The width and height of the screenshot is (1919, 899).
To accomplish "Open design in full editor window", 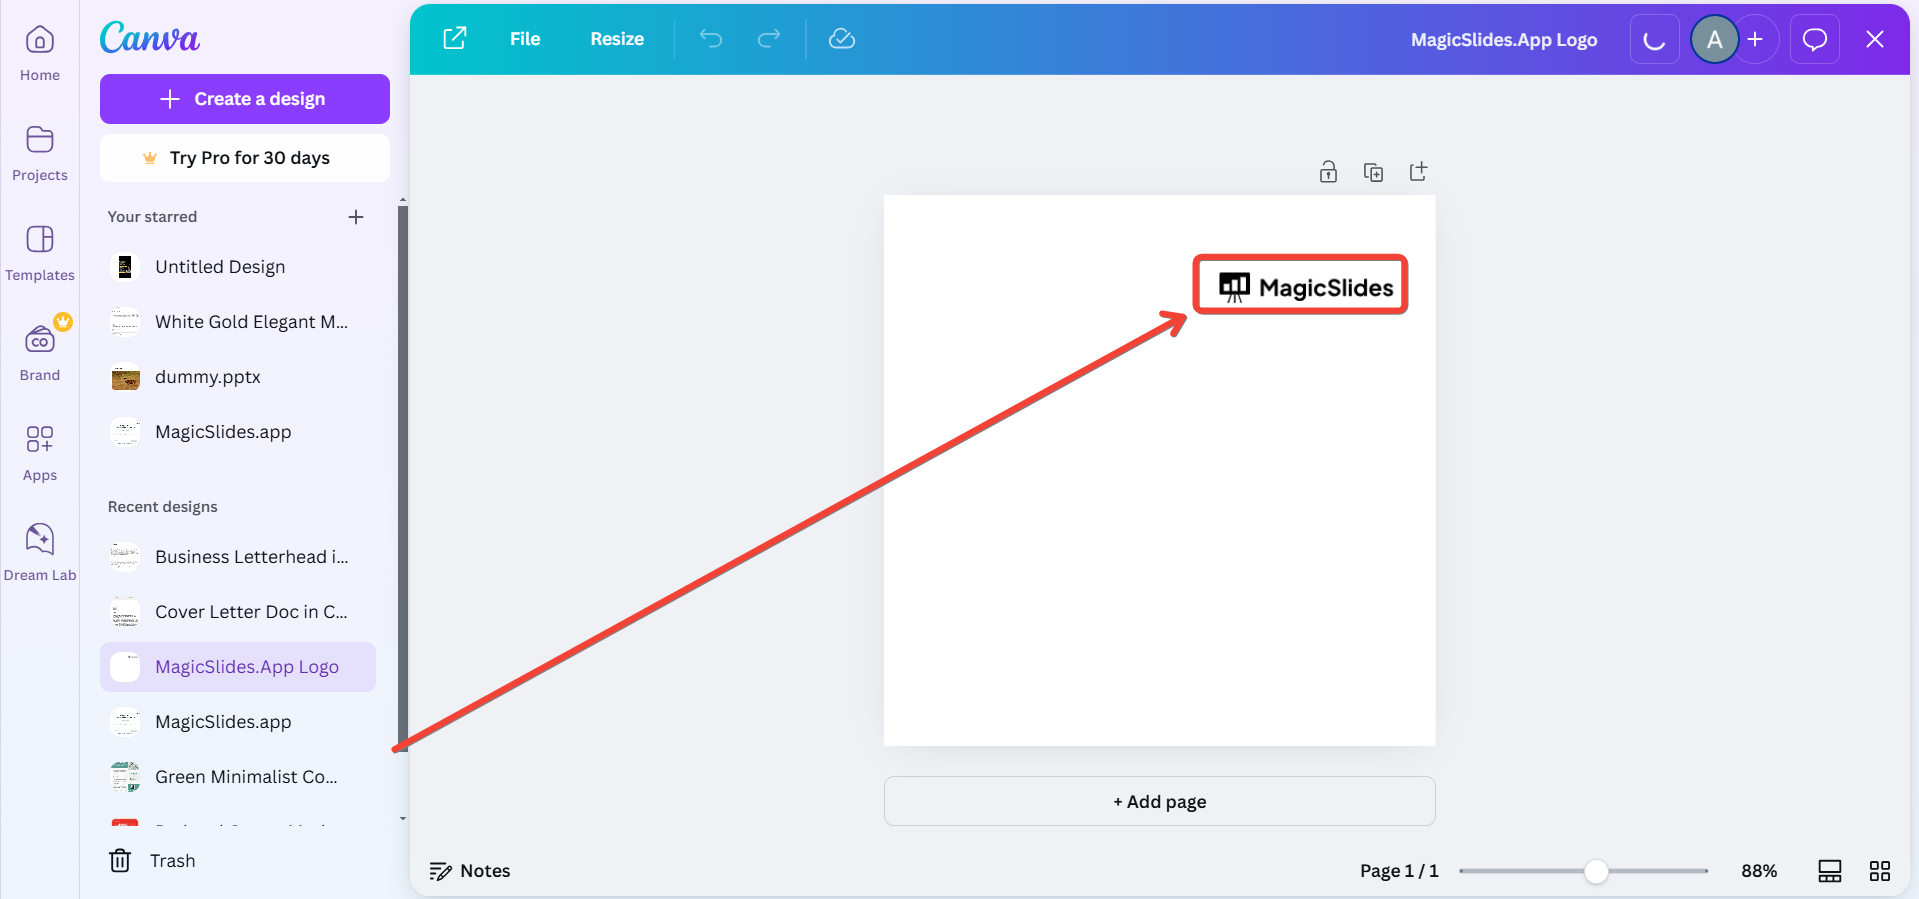I will 455,39.
